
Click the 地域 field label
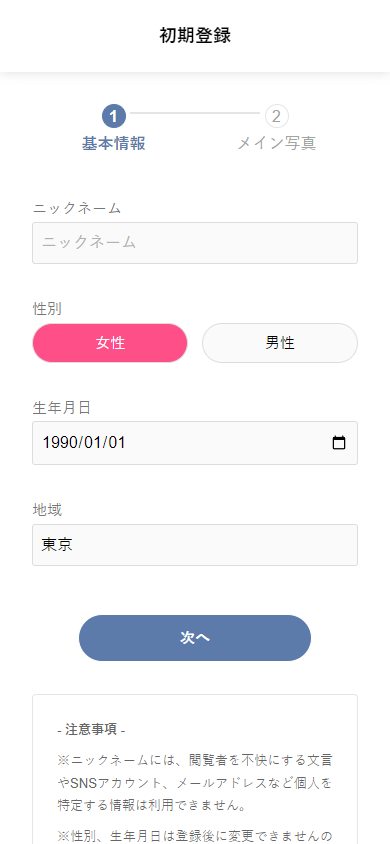47,508
